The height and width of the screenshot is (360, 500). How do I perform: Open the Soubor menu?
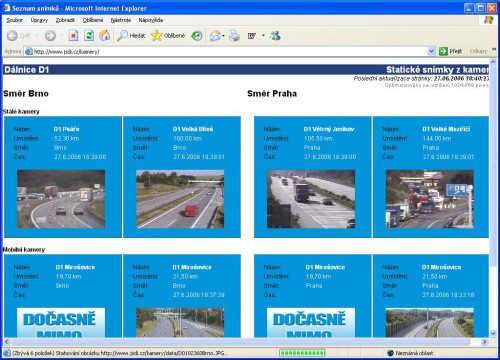point(15,20)
